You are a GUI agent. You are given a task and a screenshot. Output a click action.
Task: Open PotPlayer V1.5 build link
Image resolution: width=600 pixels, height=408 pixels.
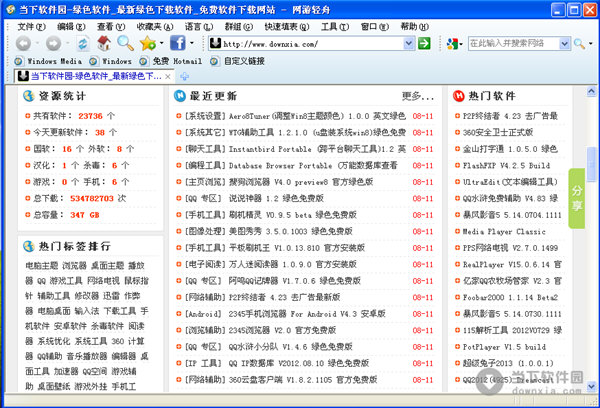click(504, 347)
